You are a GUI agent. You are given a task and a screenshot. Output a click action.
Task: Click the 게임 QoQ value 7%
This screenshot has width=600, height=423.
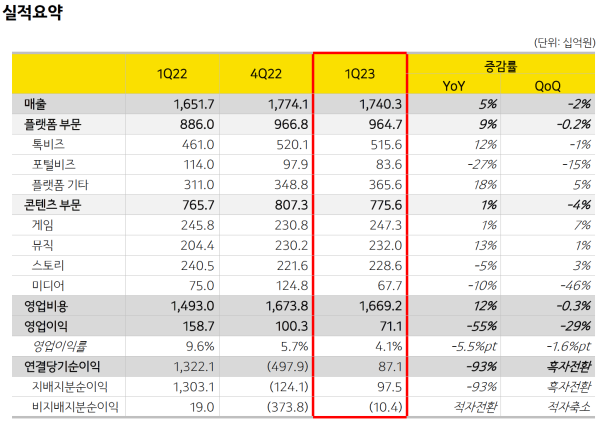coord(582,225)
